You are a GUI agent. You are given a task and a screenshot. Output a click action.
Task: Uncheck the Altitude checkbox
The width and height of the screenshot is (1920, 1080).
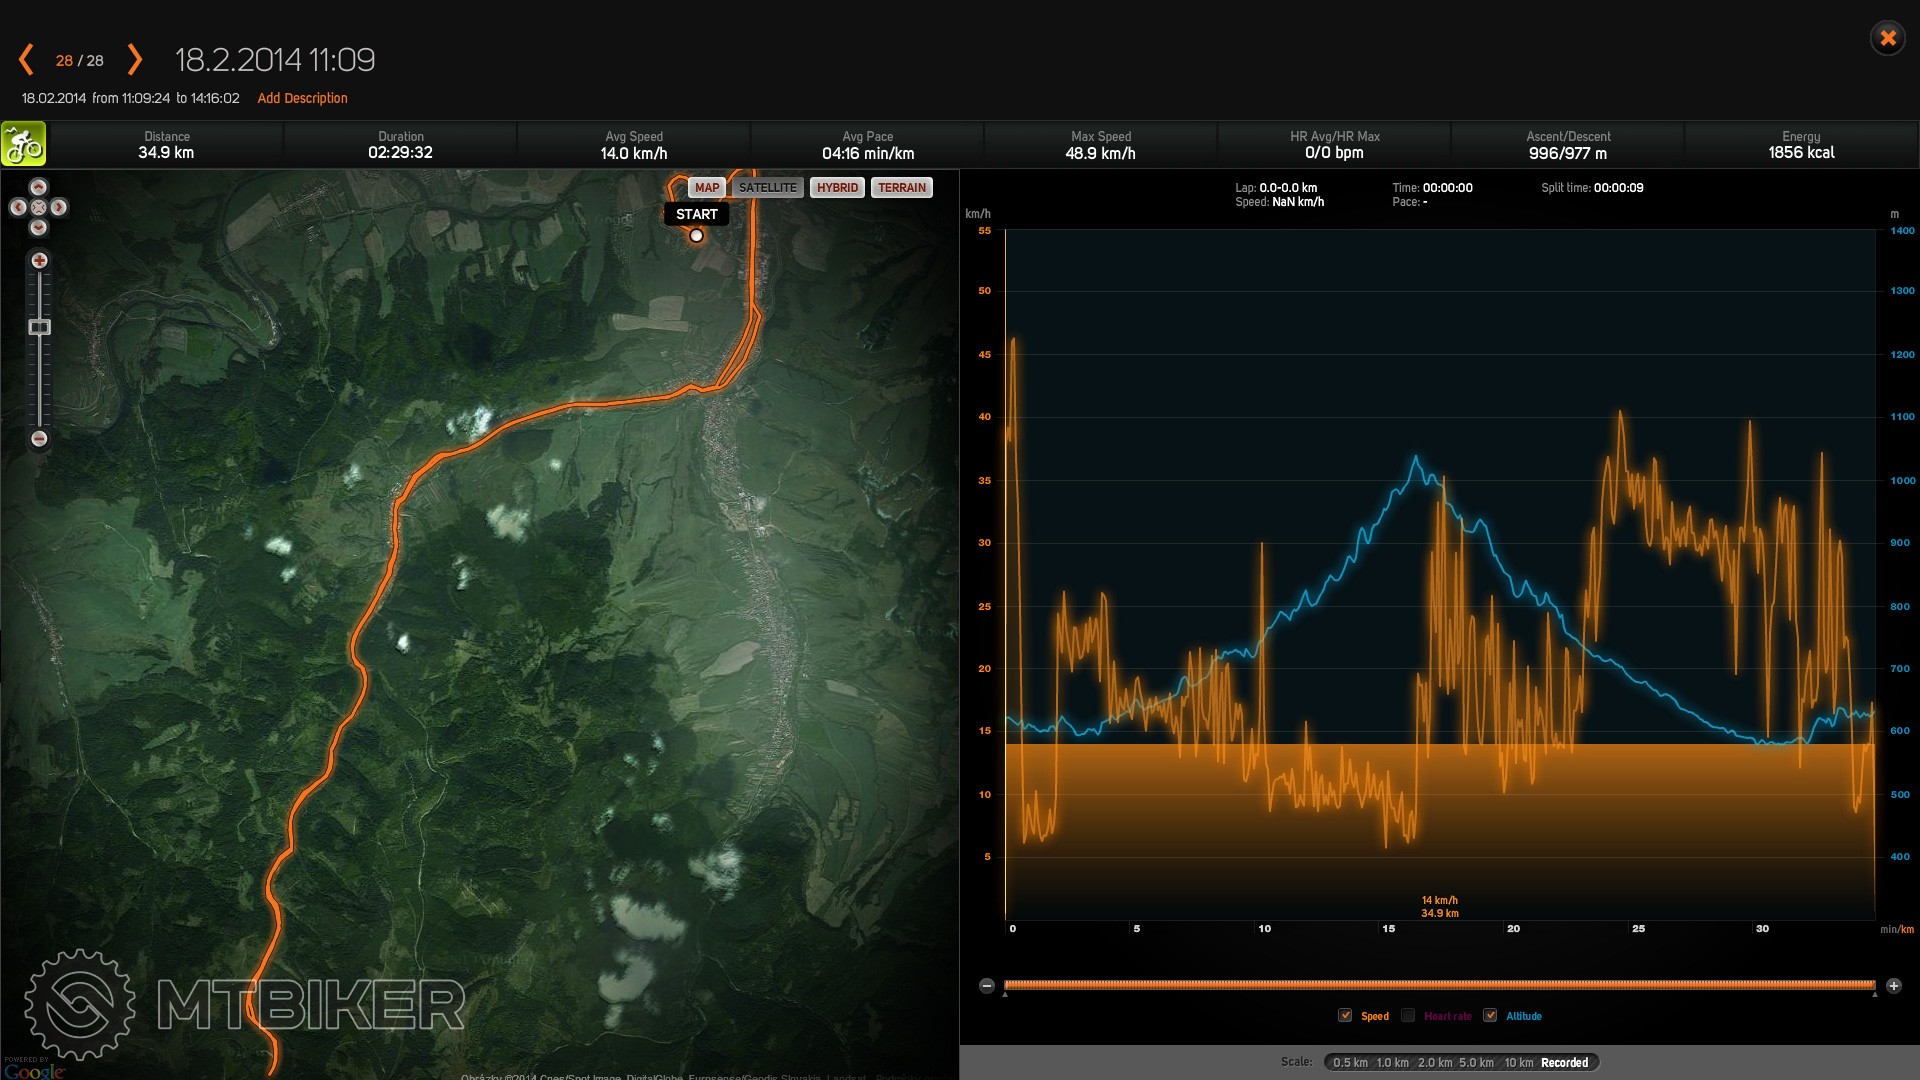point(1490,1015)
